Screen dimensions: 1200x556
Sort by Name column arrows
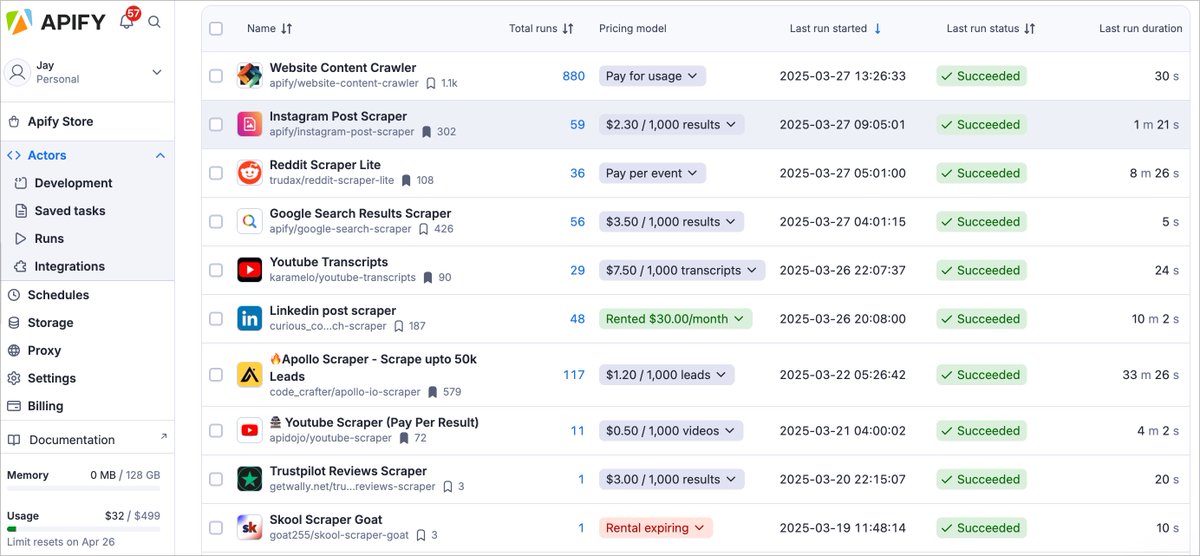(x=287, y=29)
